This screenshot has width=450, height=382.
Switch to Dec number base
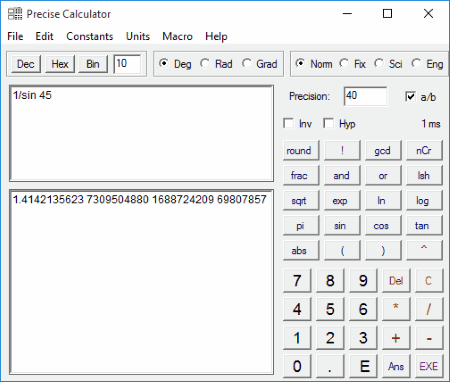click(26, 64)
